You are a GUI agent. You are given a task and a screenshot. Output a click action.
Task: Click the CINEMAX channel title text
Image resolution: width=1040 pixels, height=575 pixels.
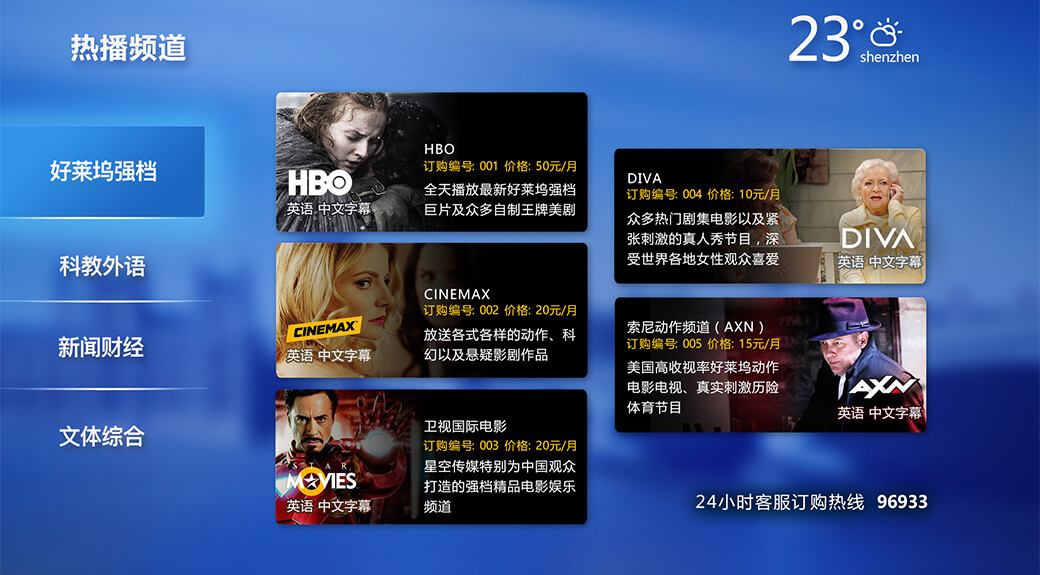pos(457,294)
